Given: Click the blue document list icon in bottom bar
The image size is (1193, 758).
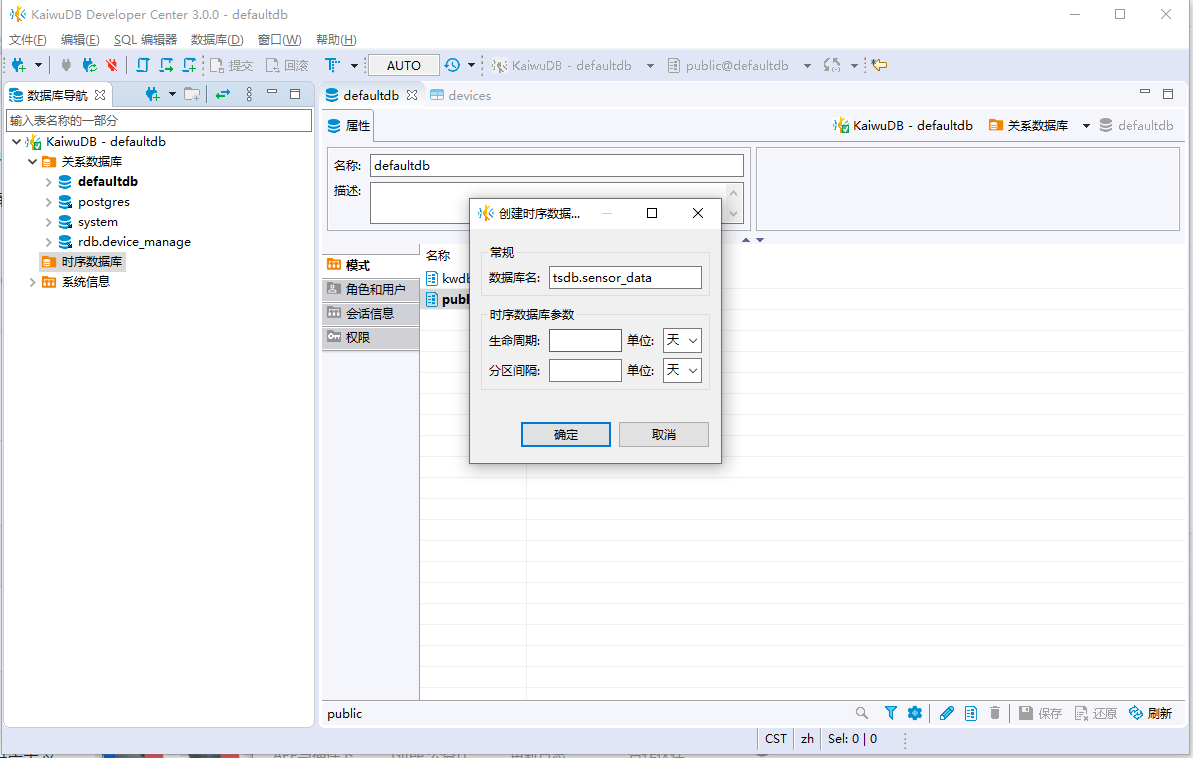Looking at the screenshot, I should click(971, 713).
